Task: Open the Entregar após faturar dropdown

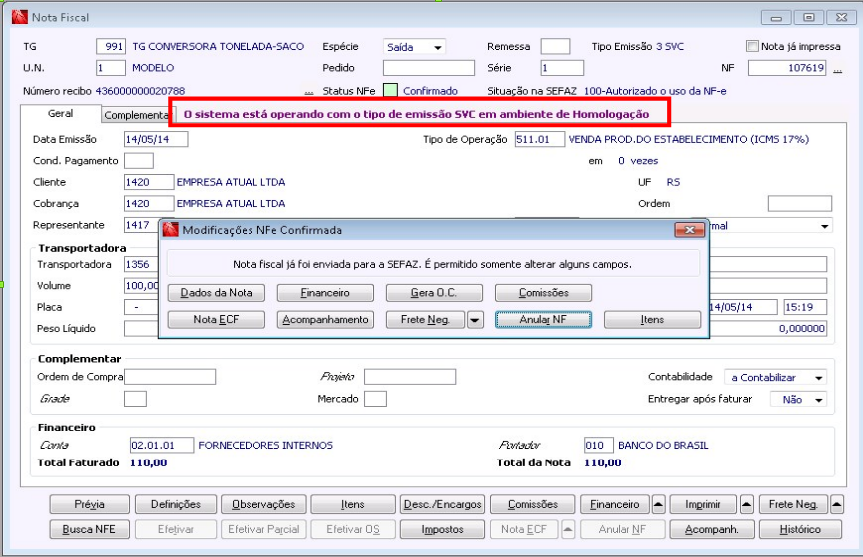Action: pos(818,400)
